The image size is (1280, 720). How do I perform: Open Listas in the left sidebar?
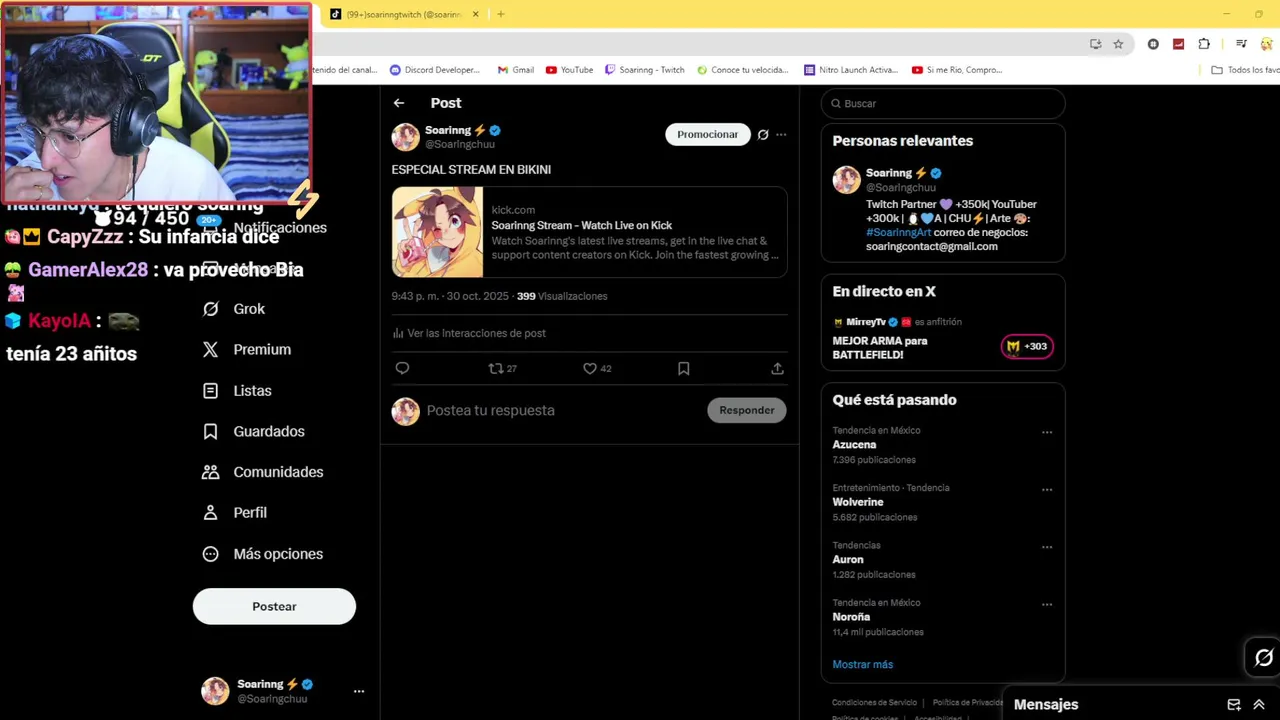237,390
